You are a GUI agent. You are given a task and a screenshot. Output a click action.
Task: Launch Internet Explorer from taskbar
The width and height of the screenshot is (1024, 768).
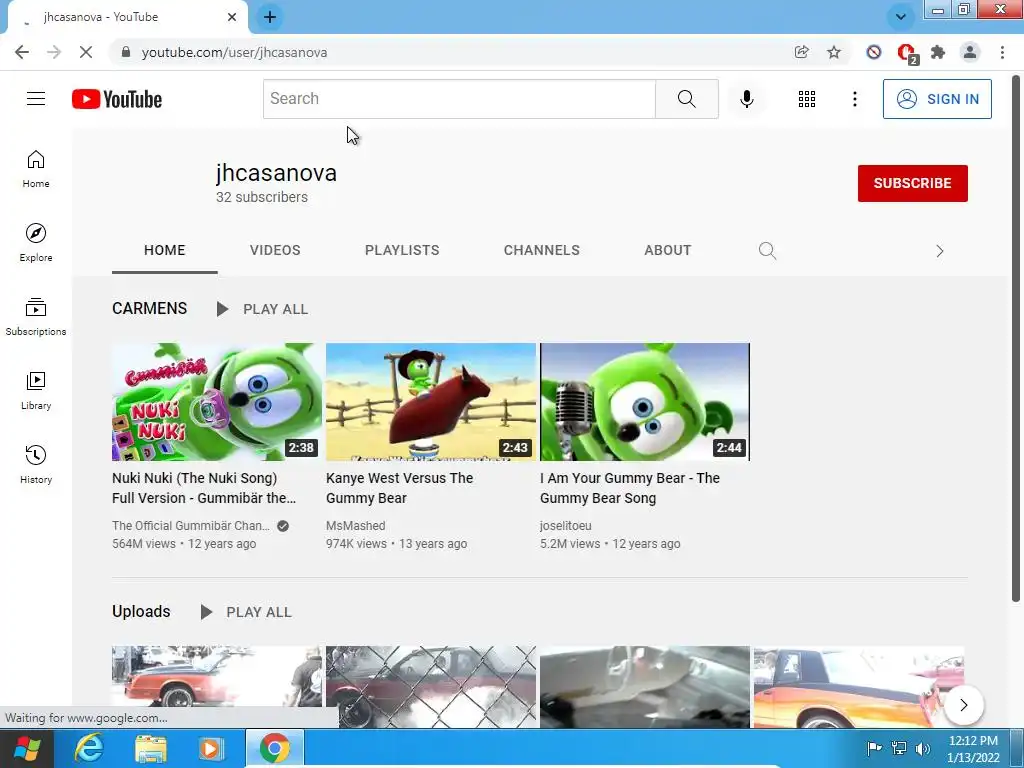[88, 748]
